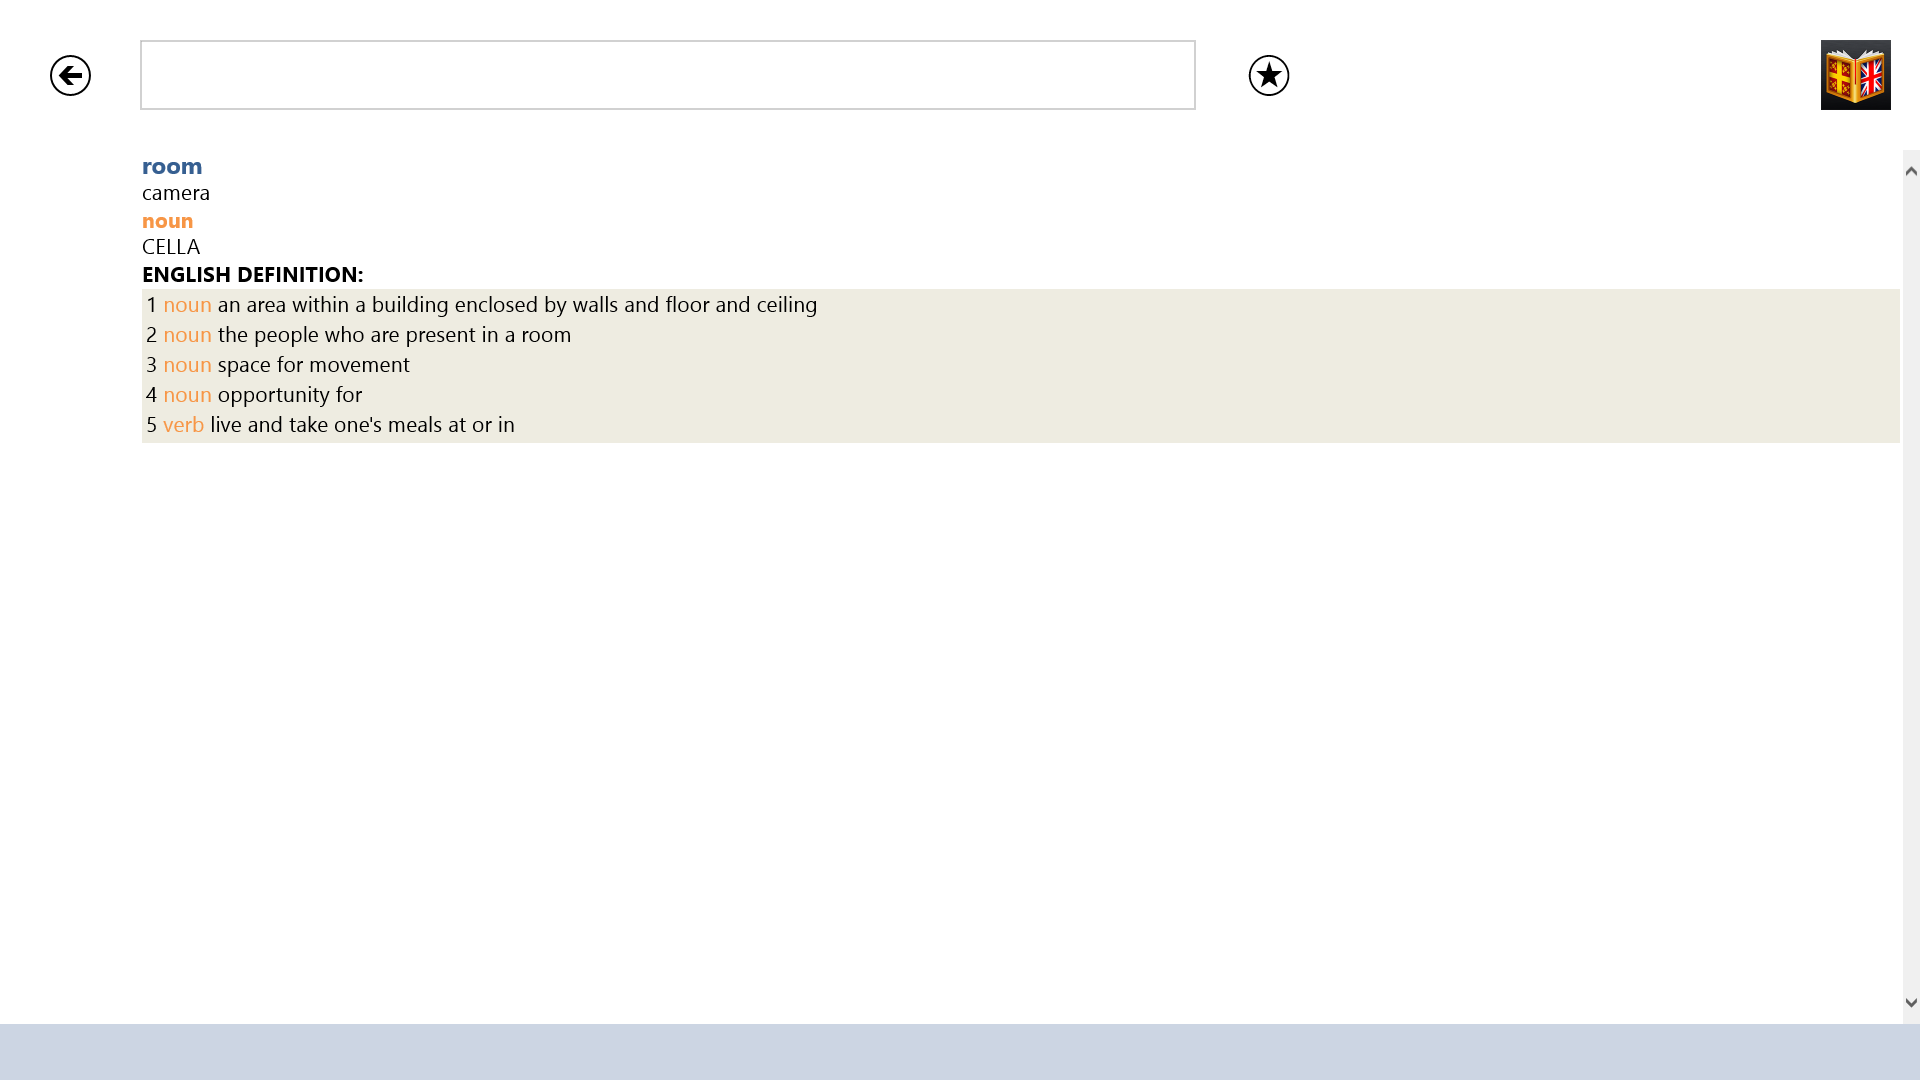The height and width of the screenshot is (1080, 1920).
Task: Click the back arrow button
Action: [70, 76]
